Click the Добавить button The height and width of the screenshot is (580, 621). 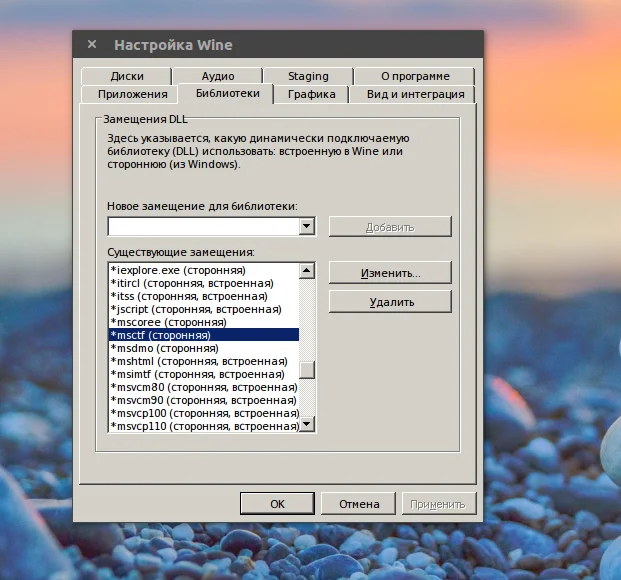pos(390,227)
